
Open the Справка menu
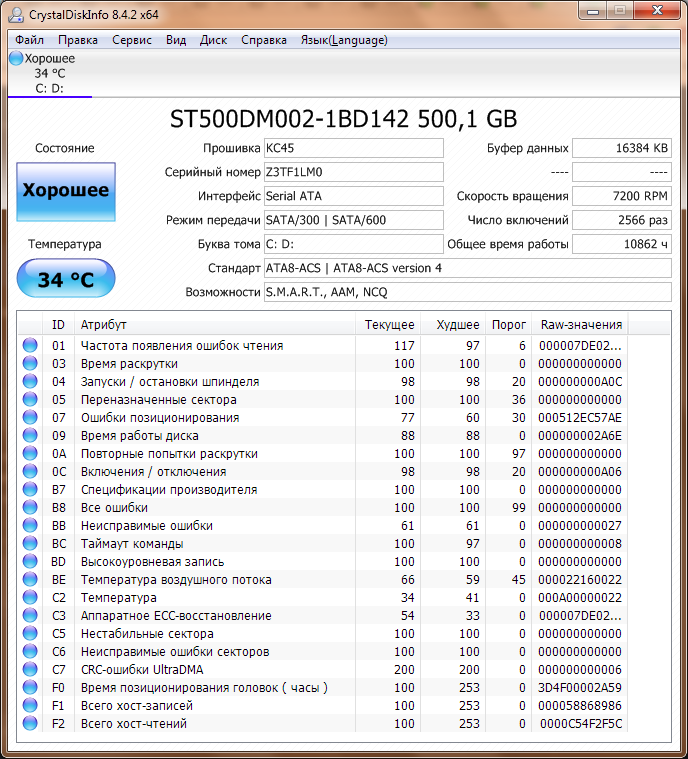264,40
